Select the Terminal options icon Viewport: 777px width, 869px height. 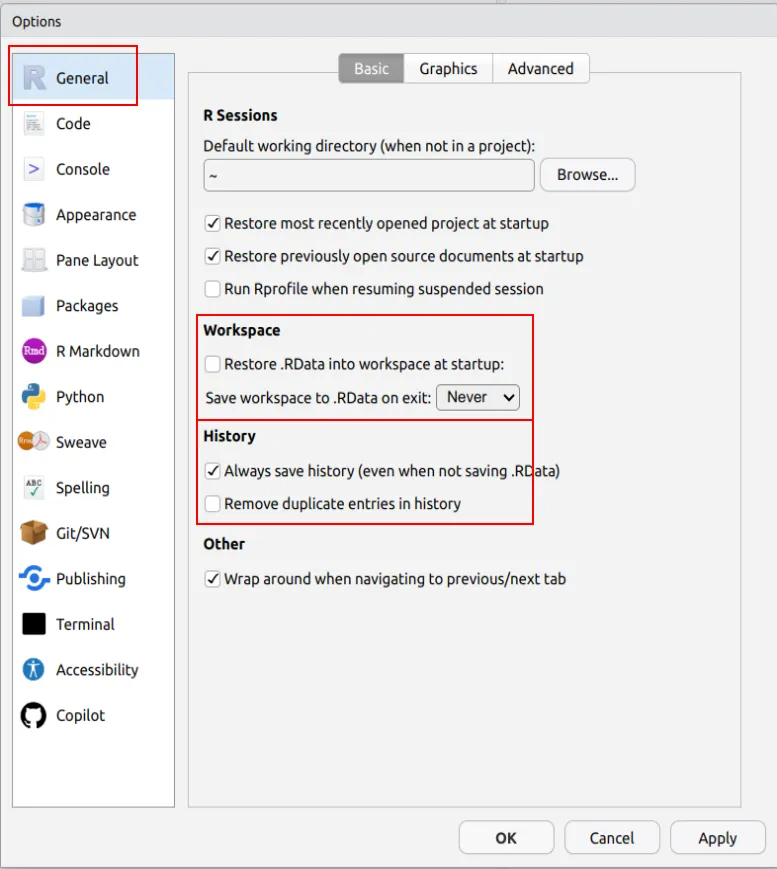point(34,624)
